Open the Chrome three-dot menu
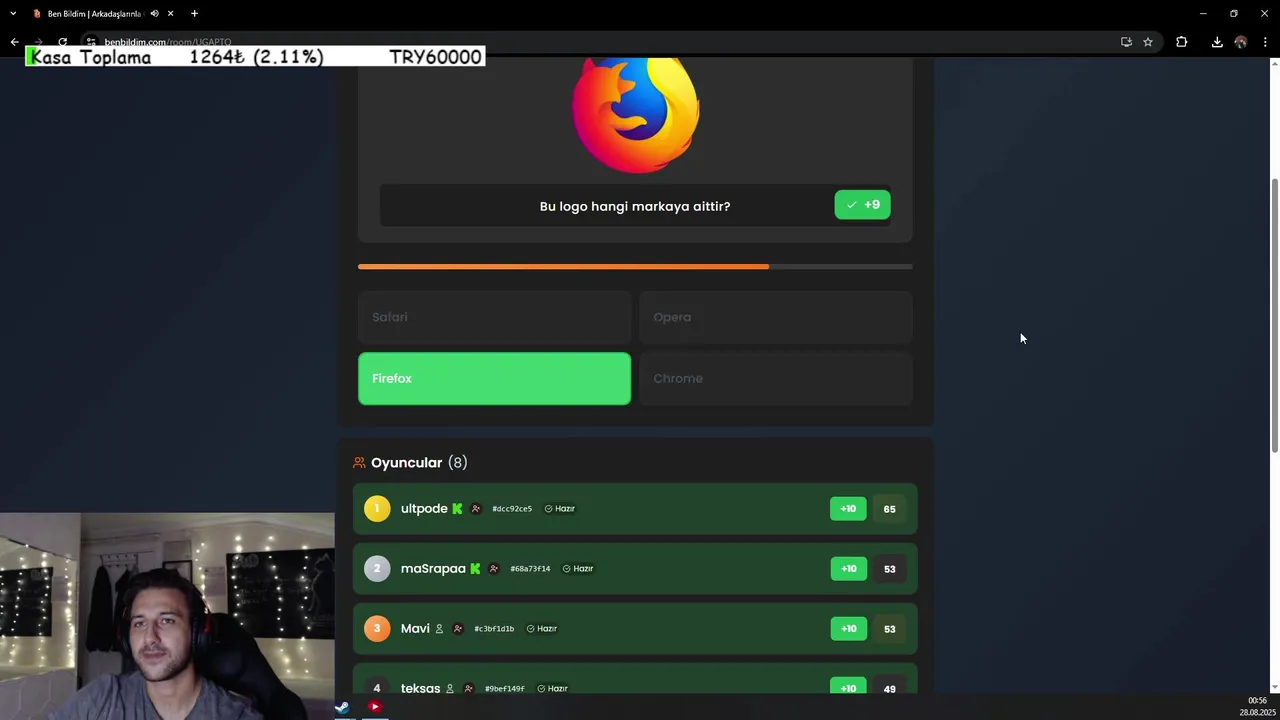 1266,42
